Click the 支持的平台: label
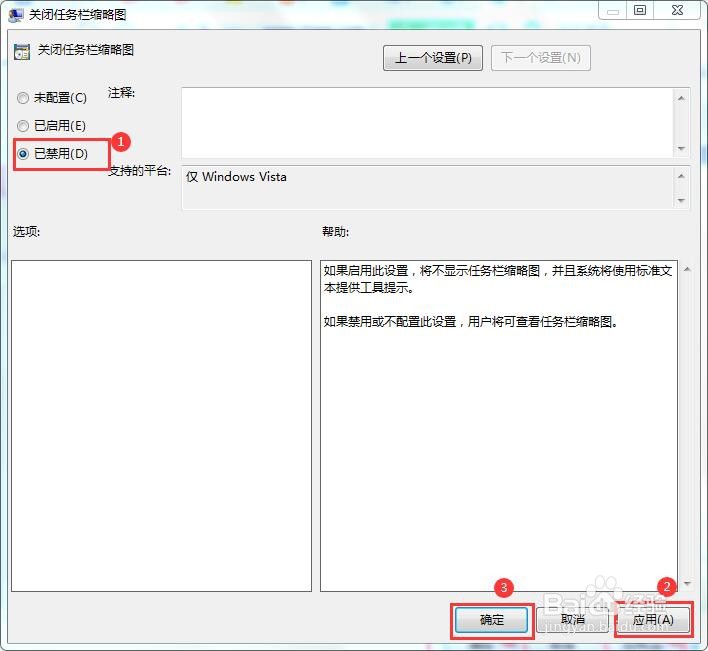Image resolution: width=708 pixels, height=651 pixels. point(140,171)
